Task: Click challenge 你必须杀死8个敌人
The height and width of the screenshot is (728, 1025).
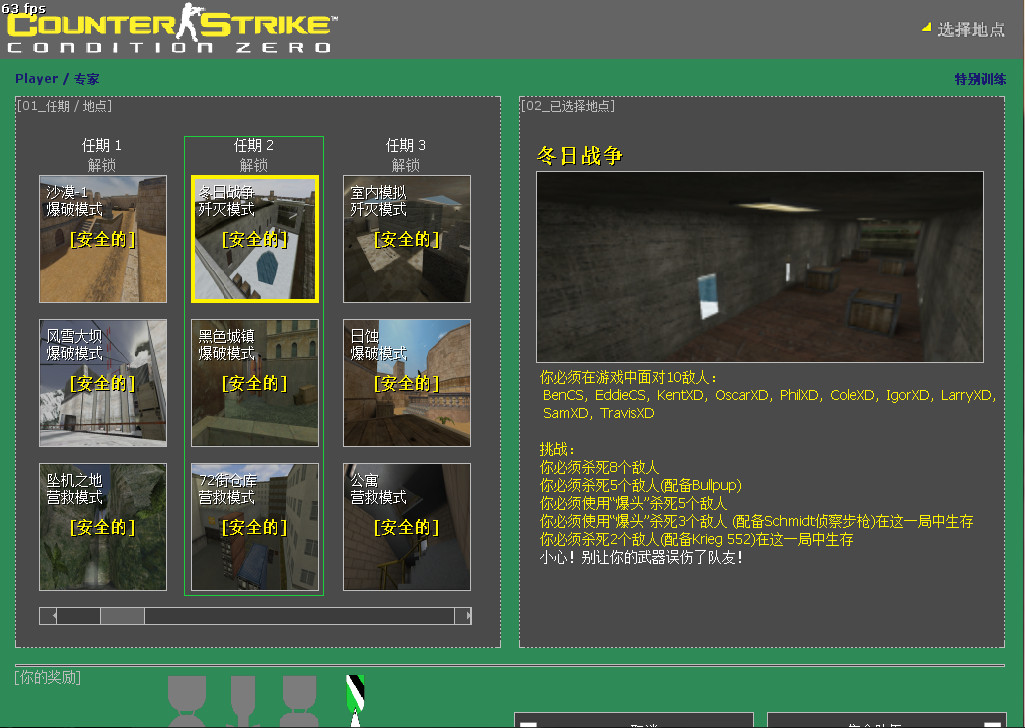Action: [599, 467]
